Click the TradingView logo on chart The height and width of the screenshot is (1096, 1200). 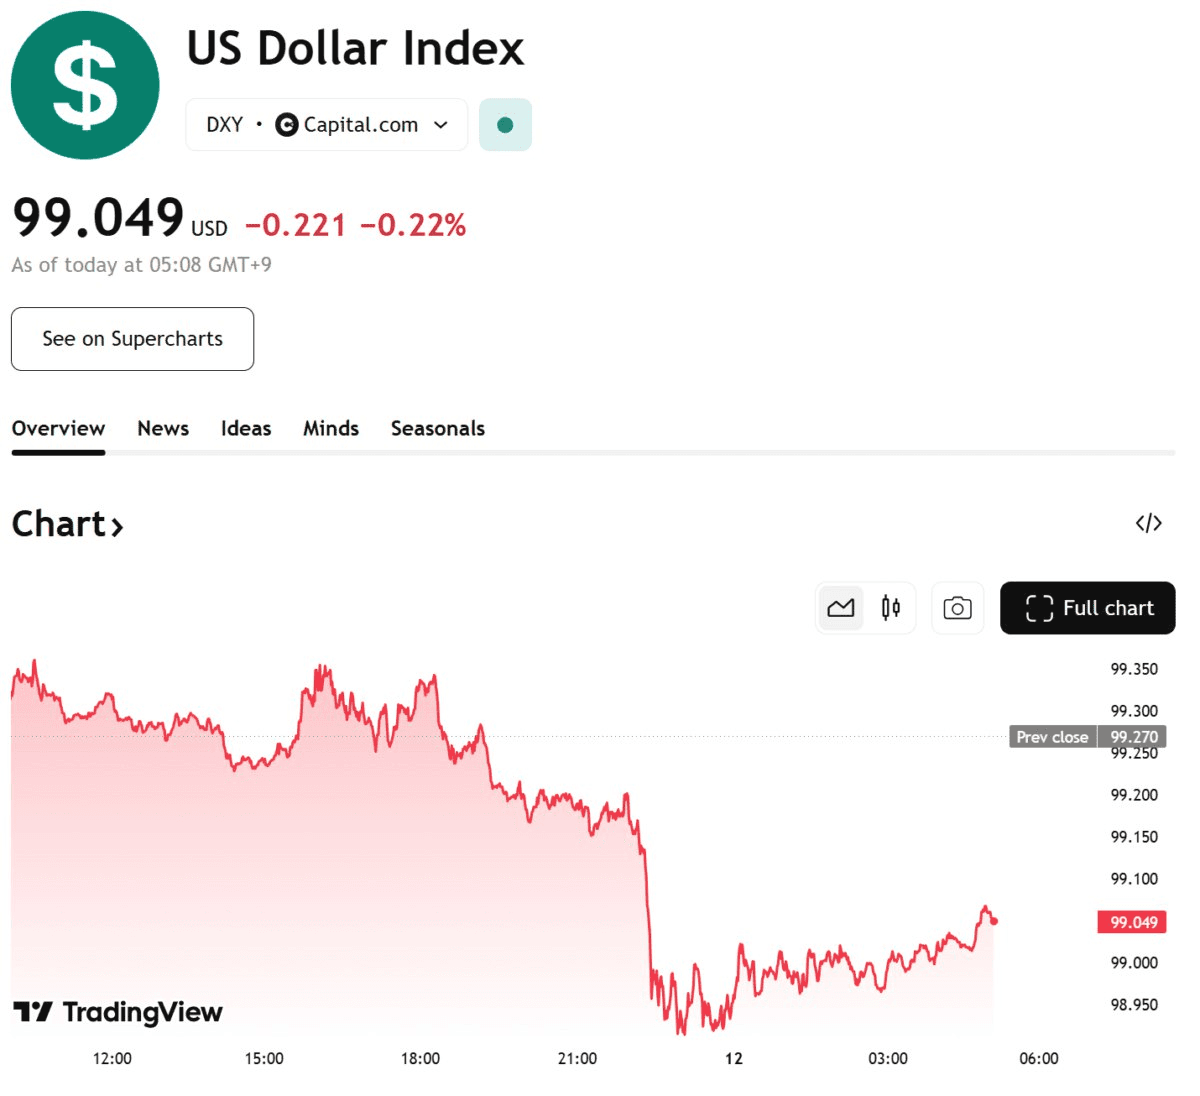(x=118, y=1012)
